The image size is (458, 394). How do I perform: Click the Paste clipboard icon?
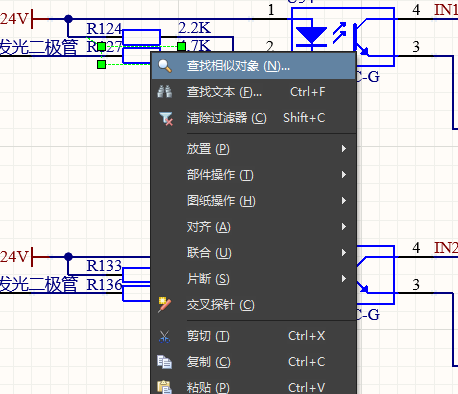pyautogui.click(x=165, y=387)
